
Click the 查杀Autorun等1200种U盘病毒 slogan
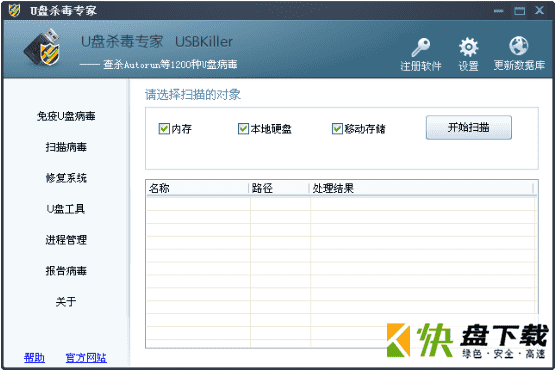tap(170, 65)
